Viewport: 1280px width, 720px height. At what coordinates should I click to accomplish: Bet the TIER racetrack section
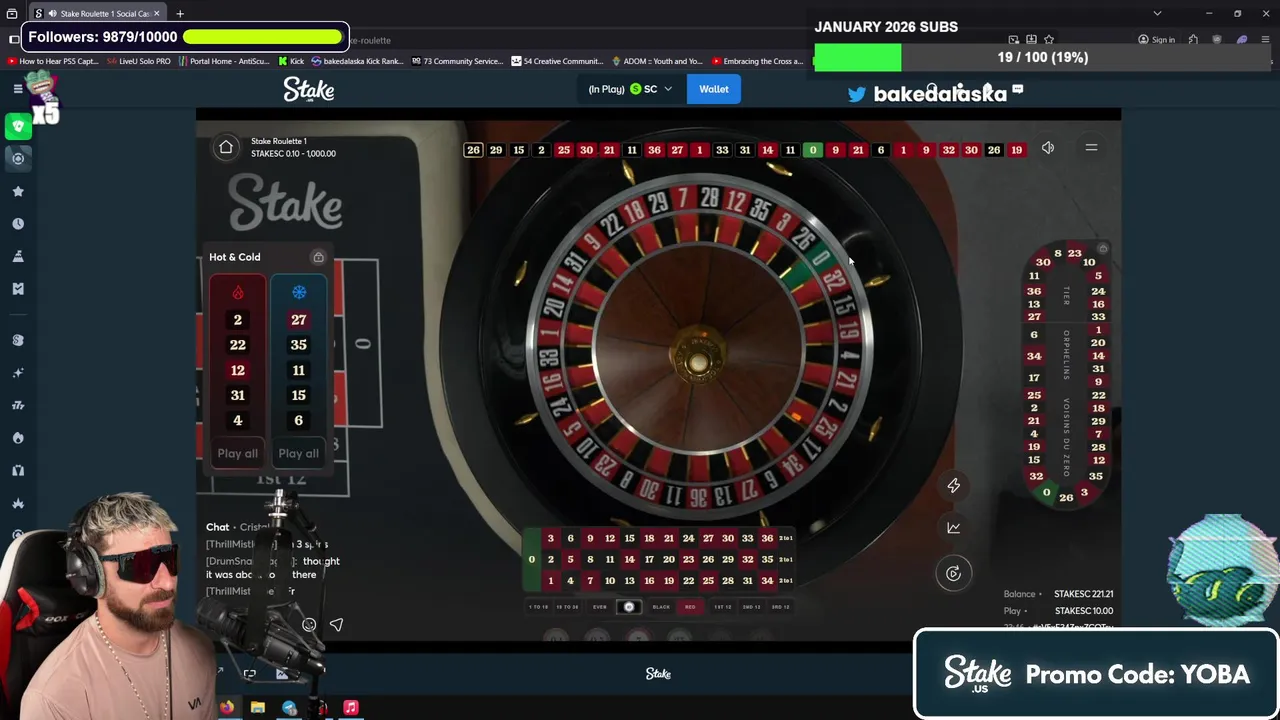[1066, 295]
